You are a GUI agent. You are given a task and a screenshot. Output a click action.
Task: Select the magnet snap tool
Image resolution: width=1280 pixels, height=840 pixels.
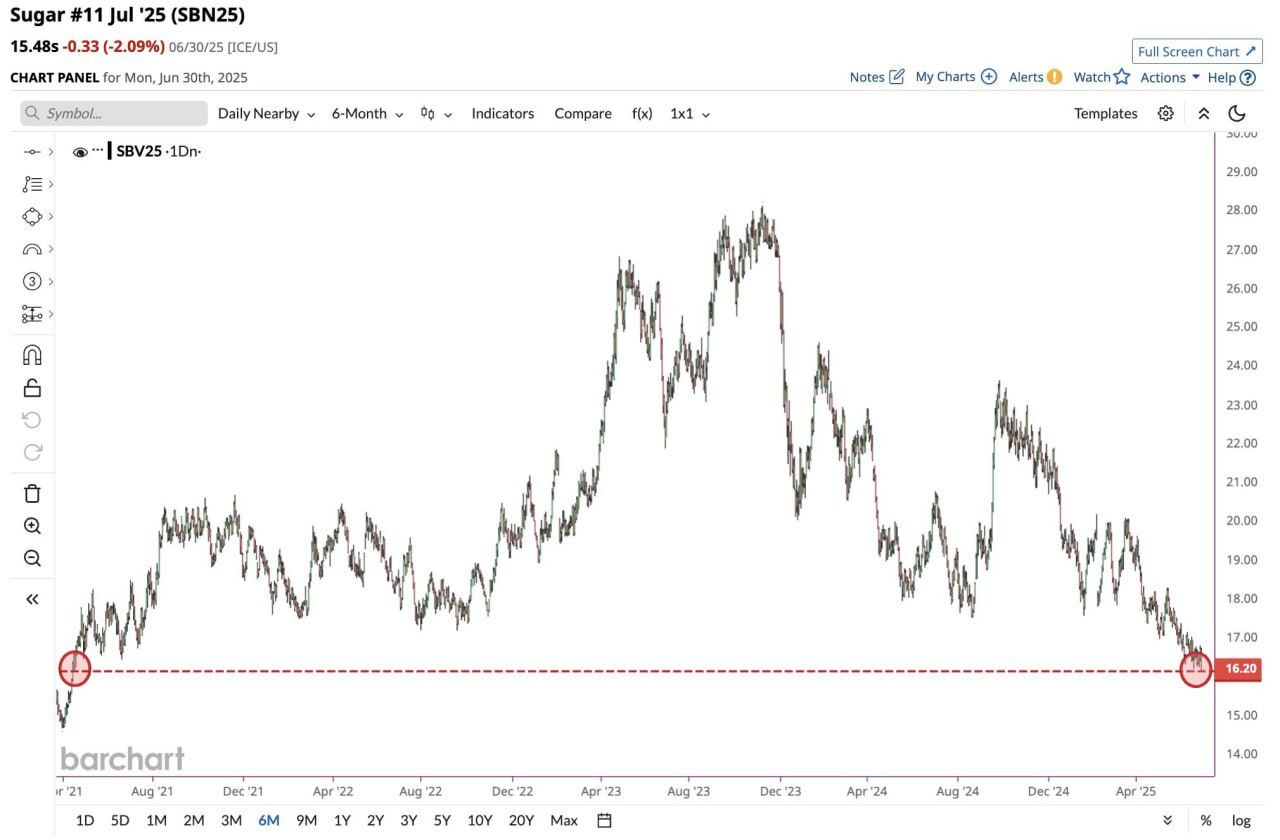coord(32,356)
